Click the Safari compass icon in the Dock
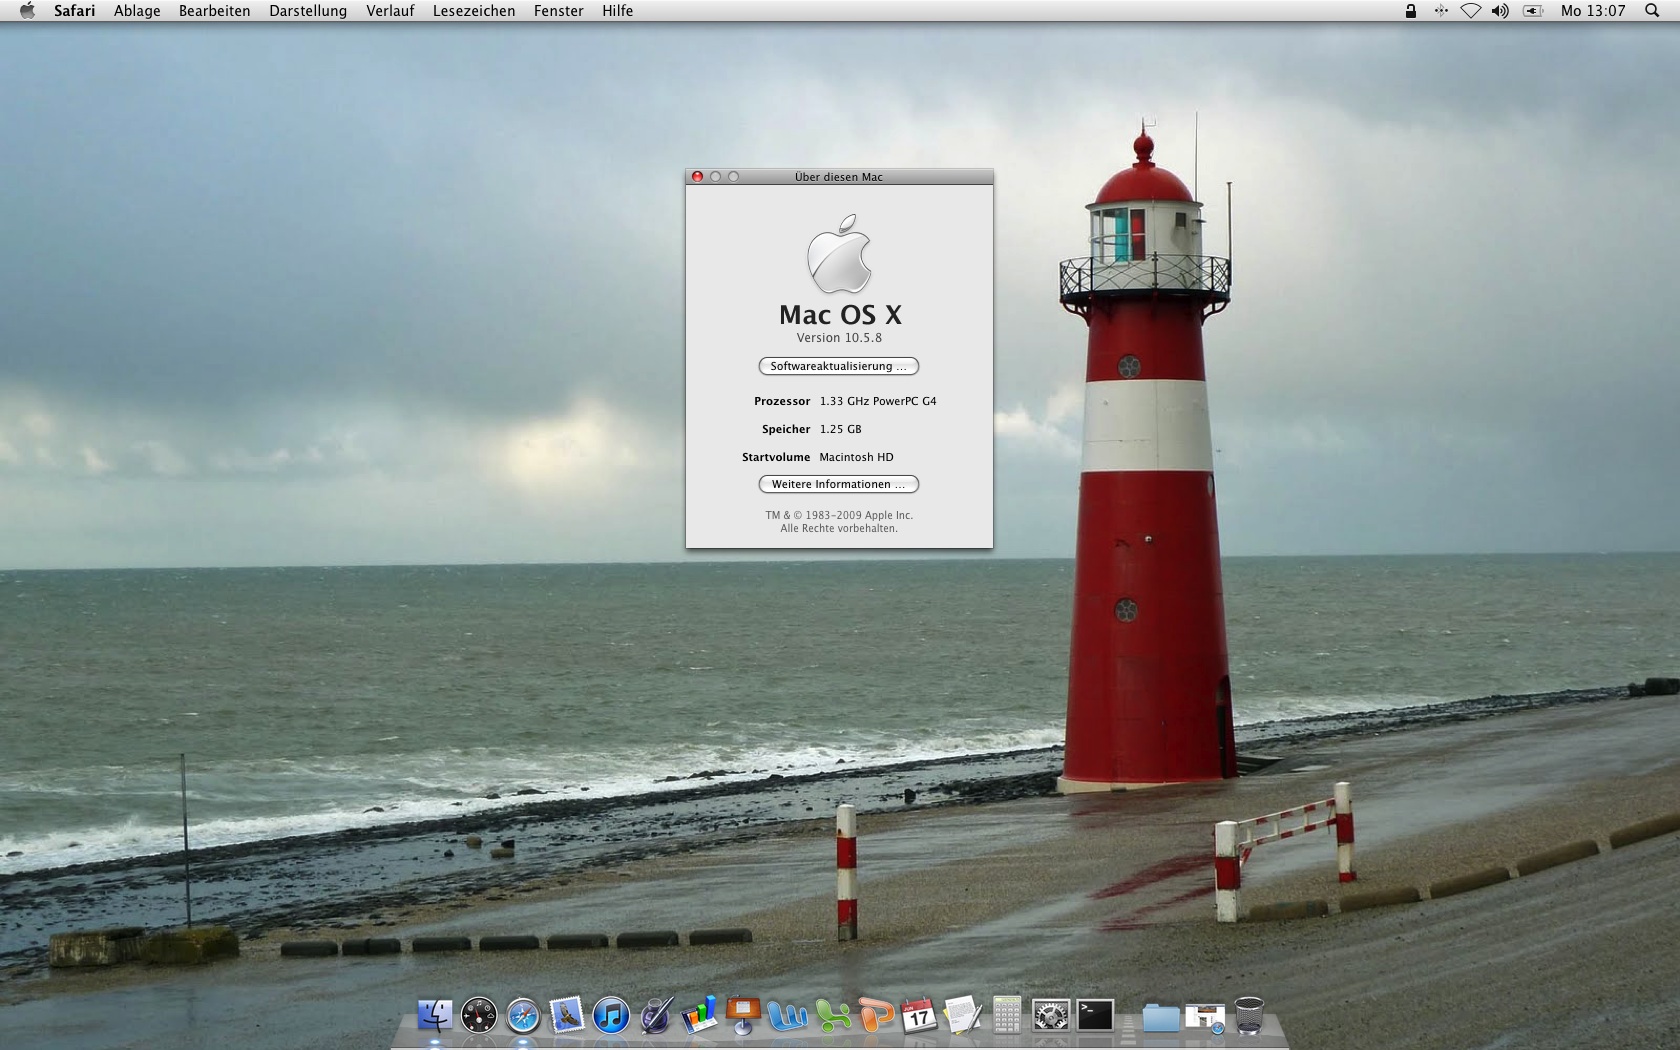The width and height of the screenshot is (1680, 1050). pos(523,1016)
